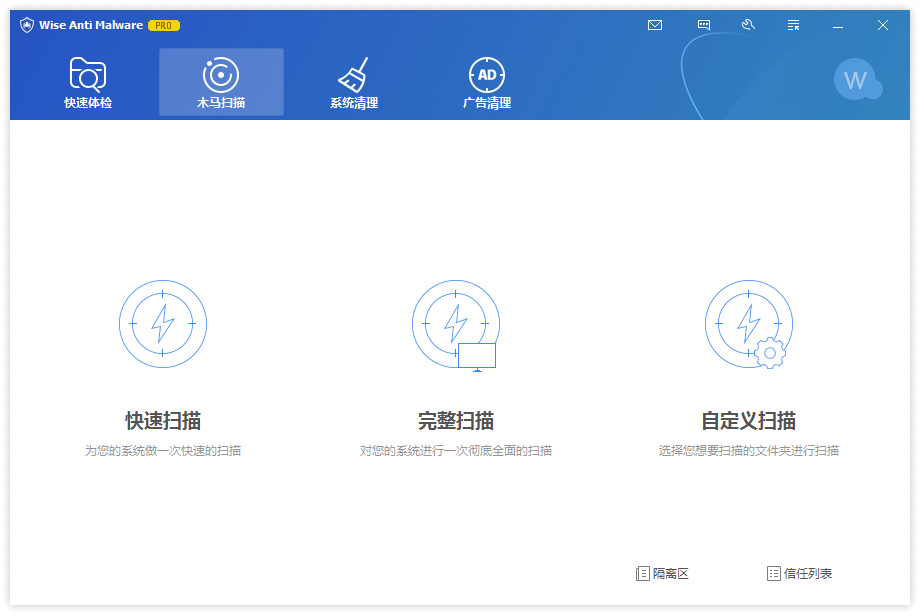Open the 系统清理 broom tab

point(354,83)
